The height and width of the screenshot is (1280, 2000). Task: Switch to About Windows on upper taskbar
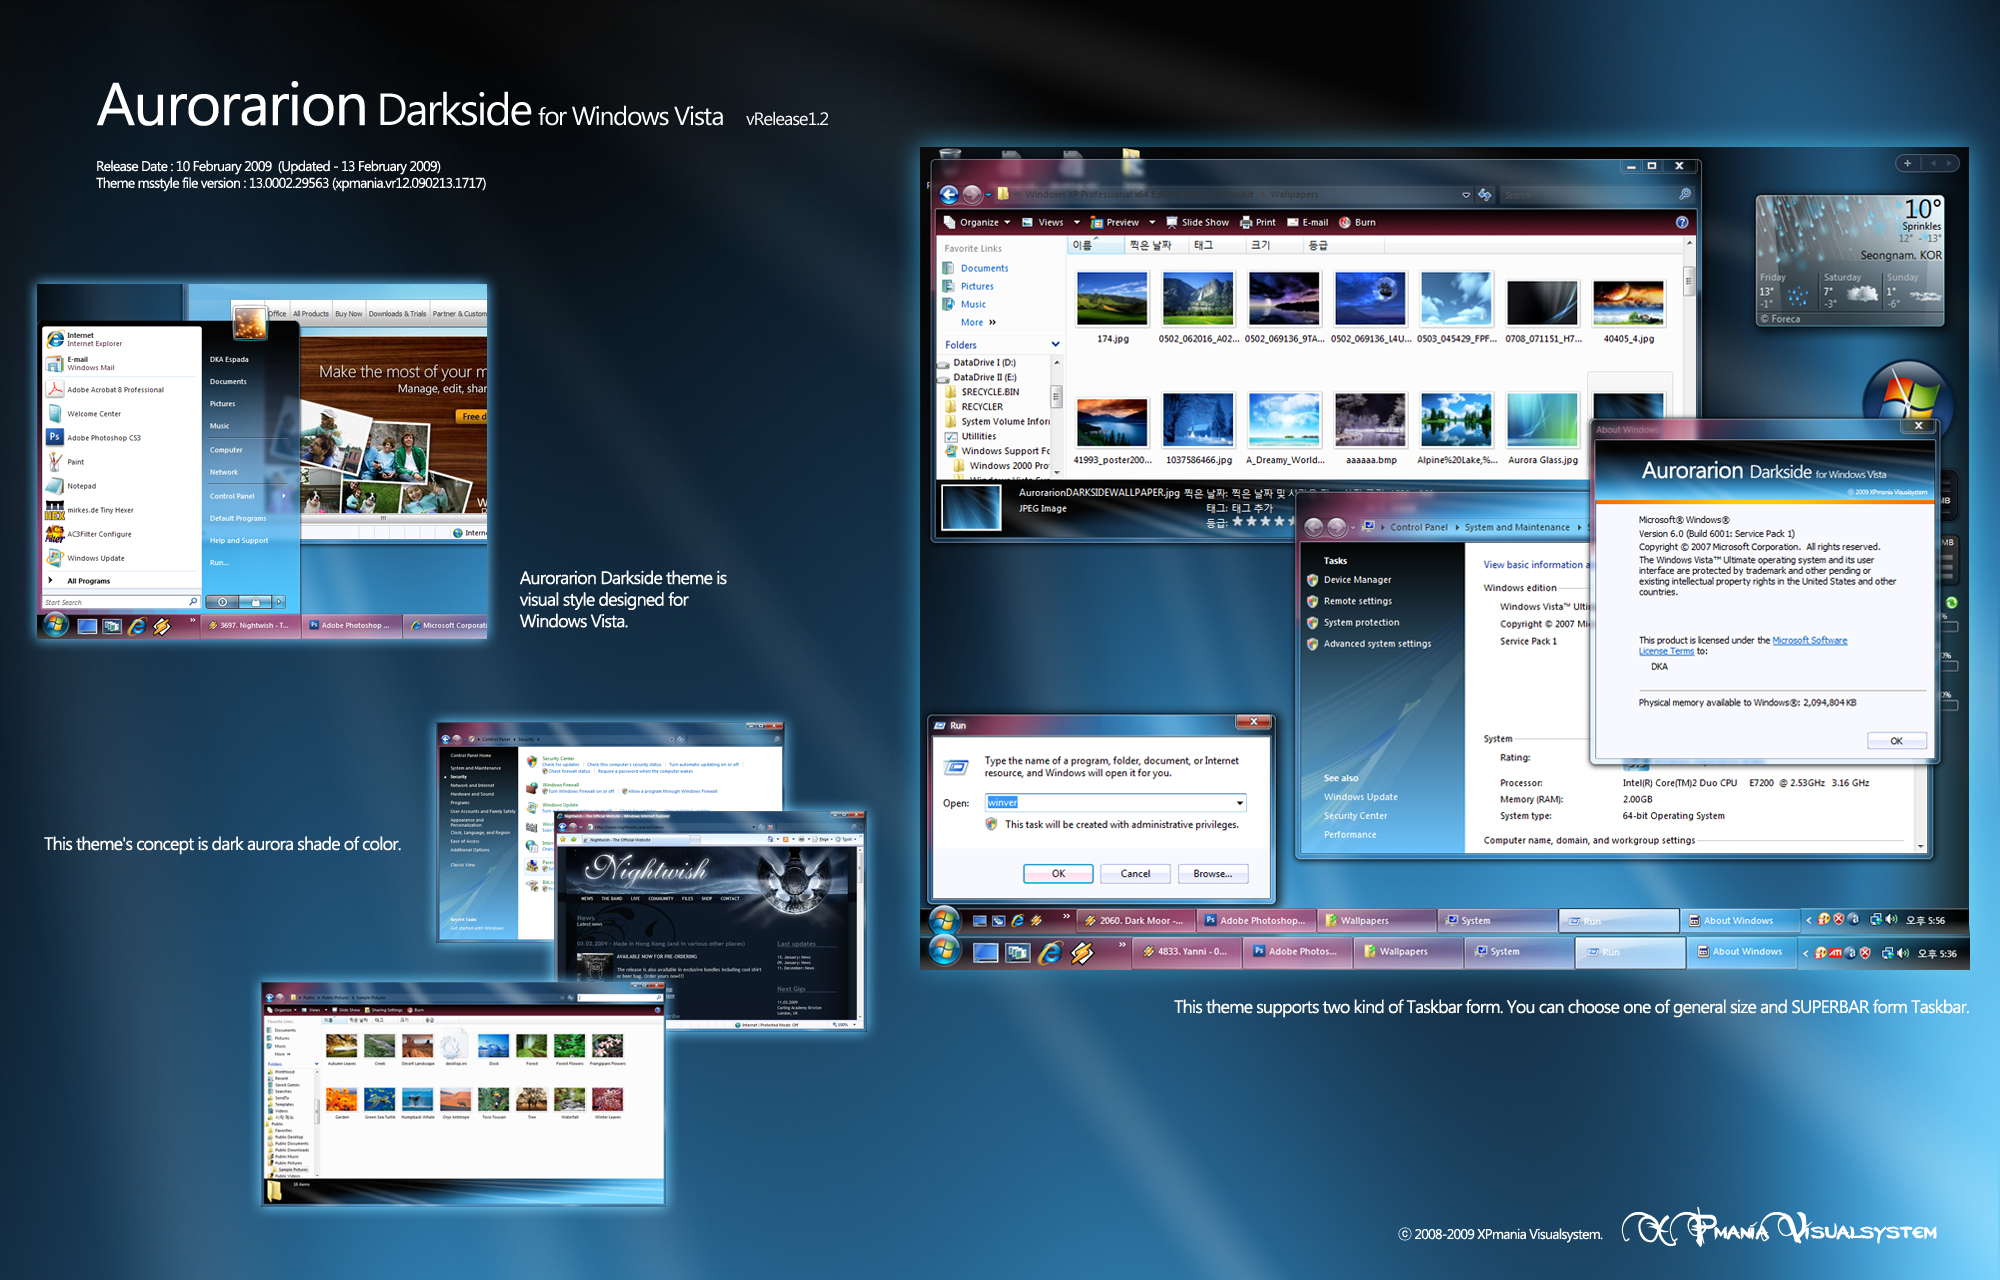pyautogui.click(x=1738, y=920)
